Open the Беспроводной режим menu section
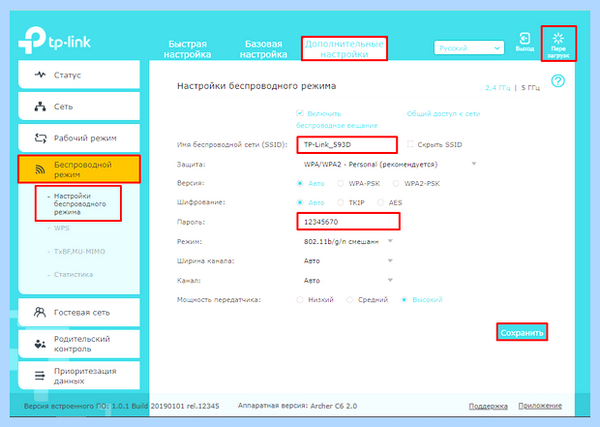This screenshot has width=600, height=427. (79, 169)
